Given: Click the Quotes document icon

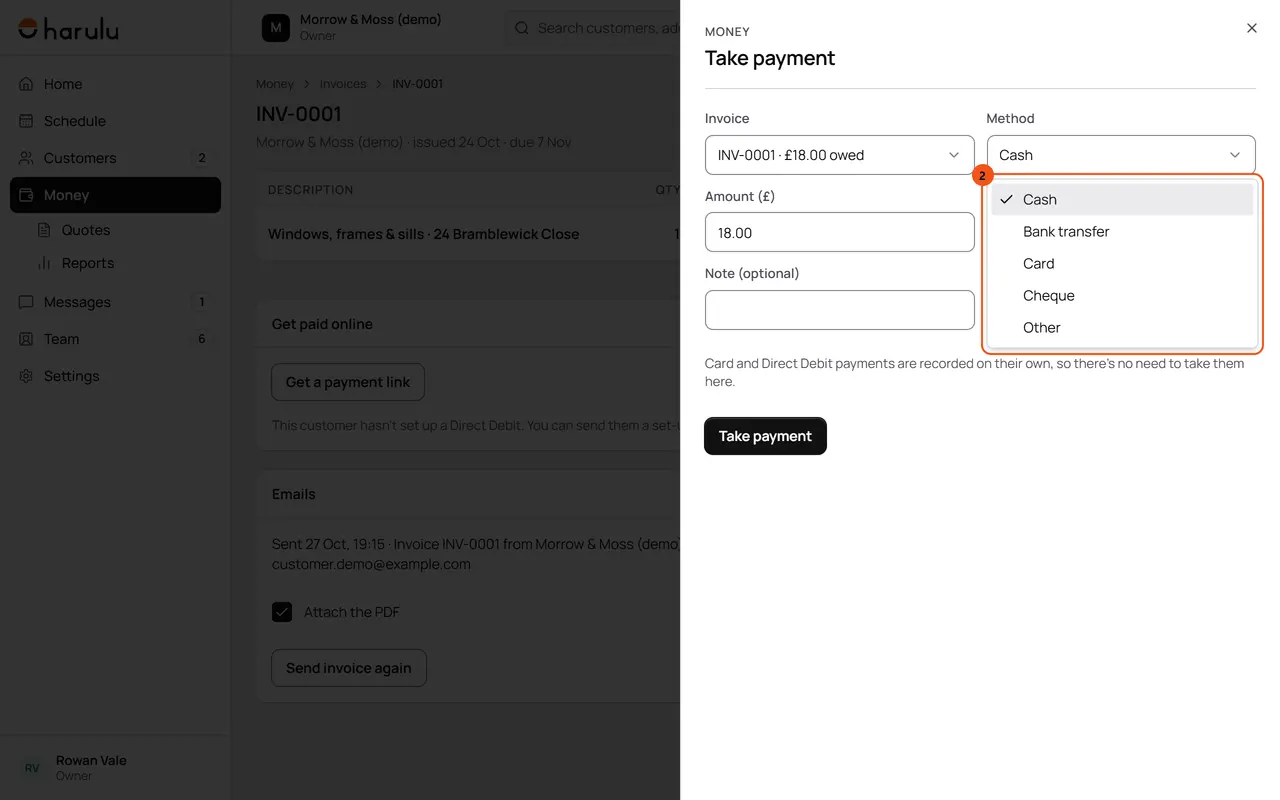Looking at the screenshot, I should [x=44, y=230].
